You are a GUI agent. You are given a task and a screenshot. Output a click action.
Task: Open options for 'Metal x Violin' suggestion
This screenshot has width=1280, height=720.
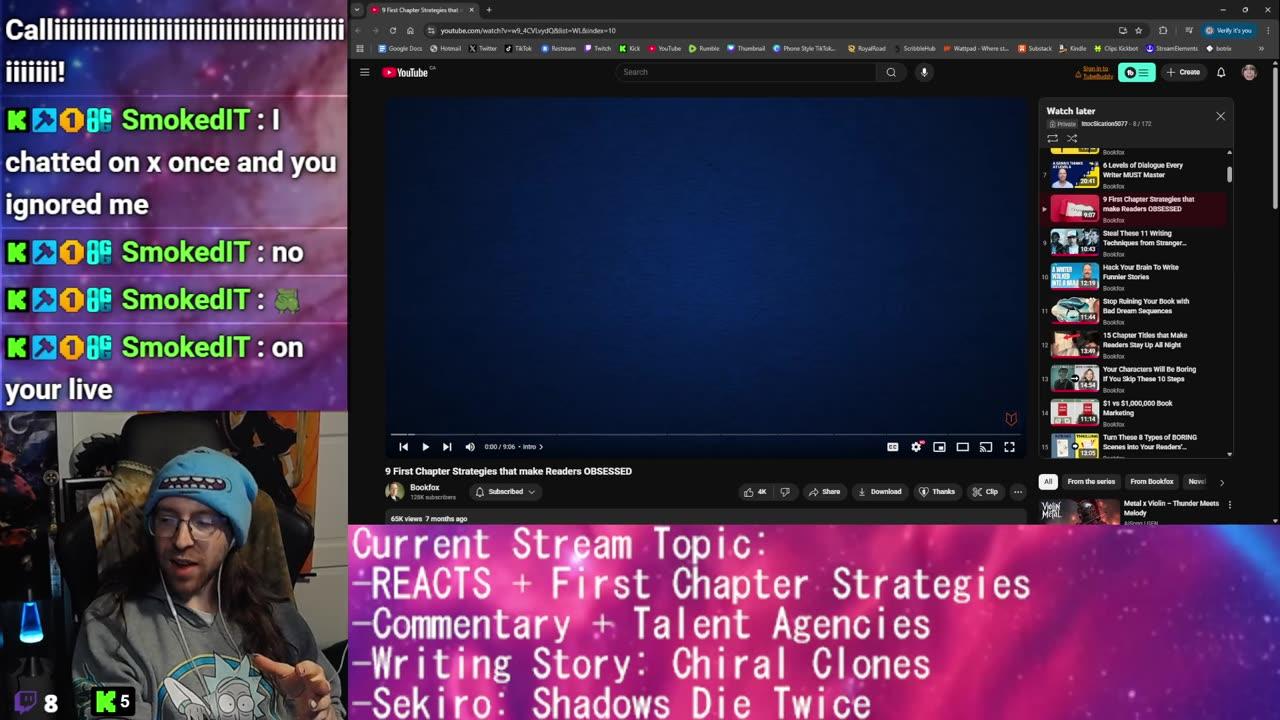(1230, 505)
